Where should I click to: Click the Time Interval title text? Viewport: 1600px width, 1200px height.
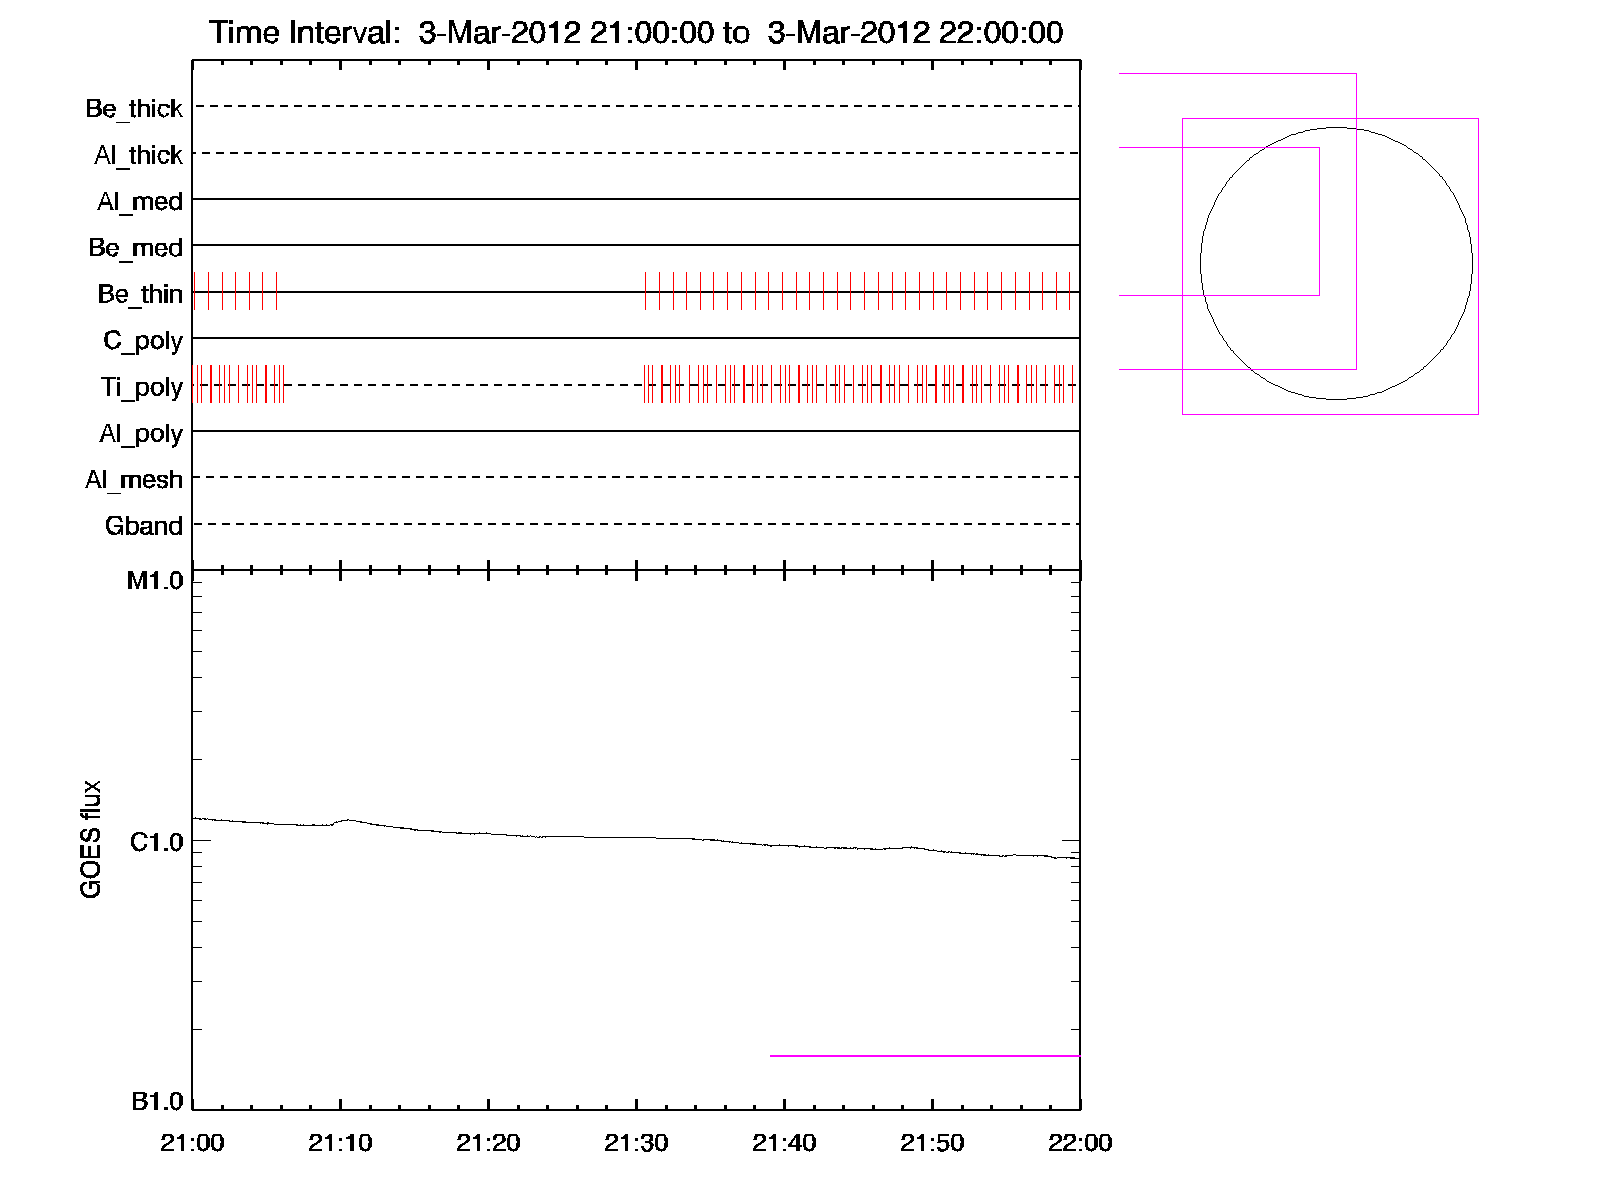tap(636, 33)
